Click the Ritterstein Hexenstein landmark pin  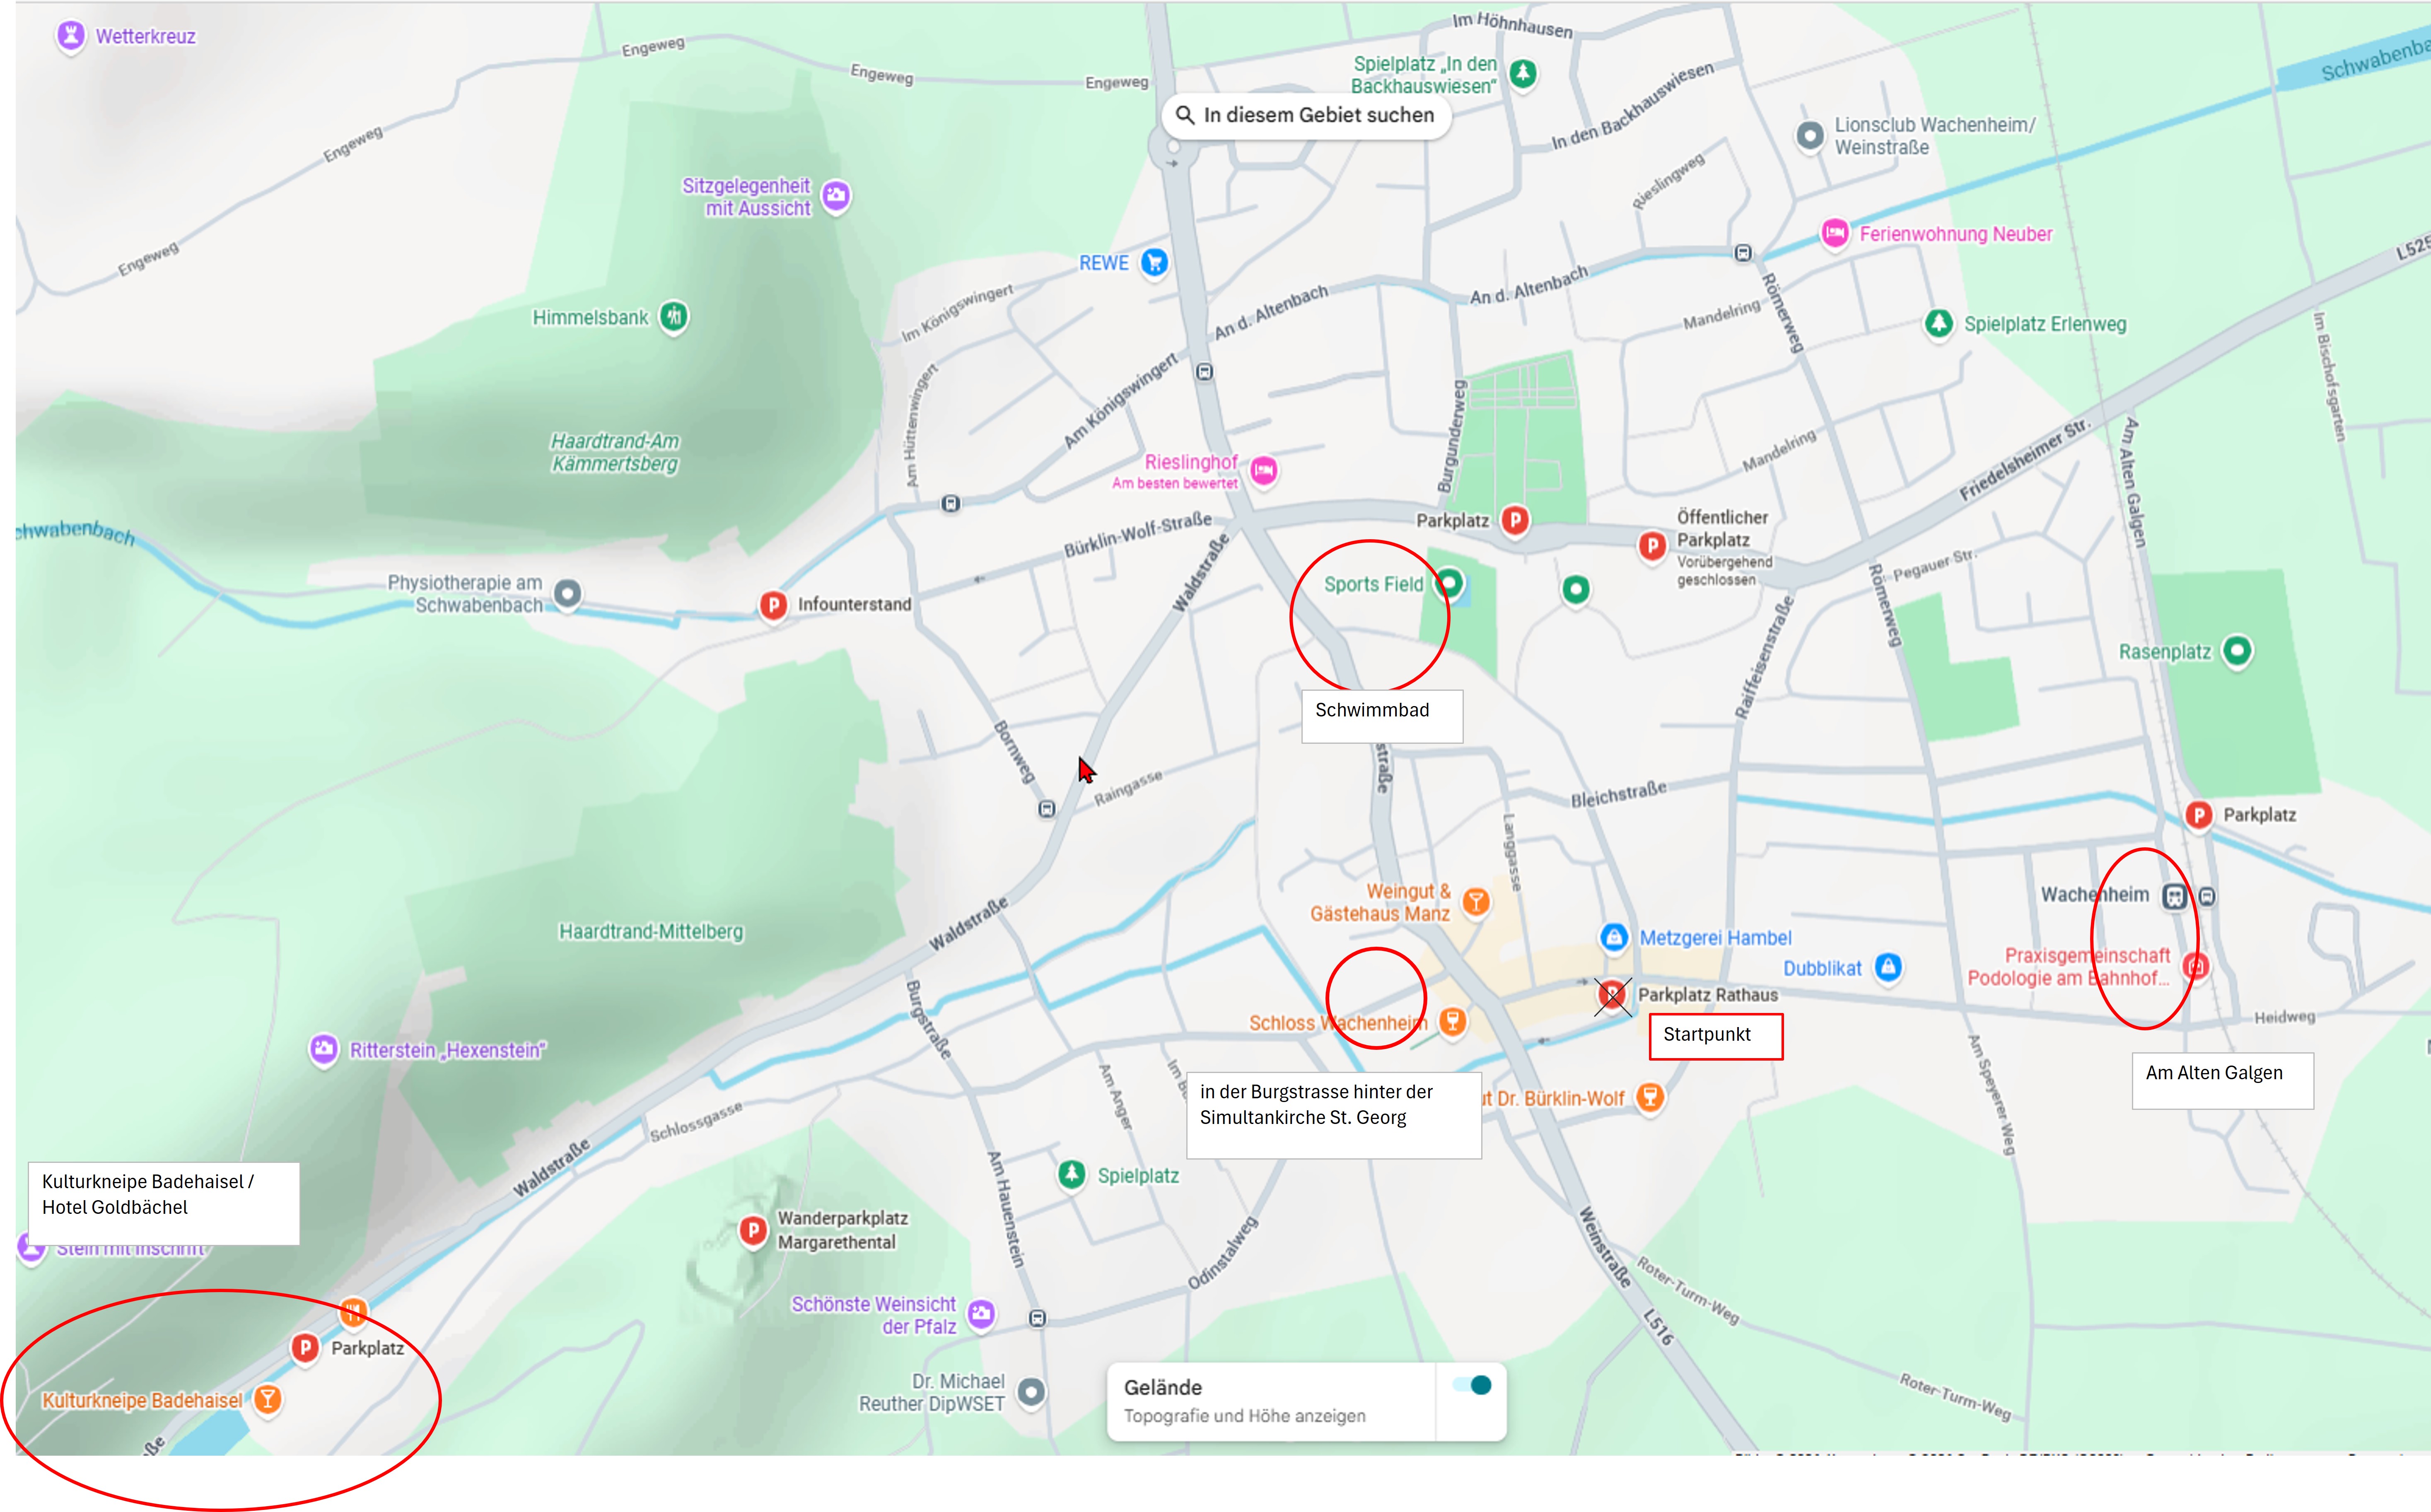click(323, 1050)
